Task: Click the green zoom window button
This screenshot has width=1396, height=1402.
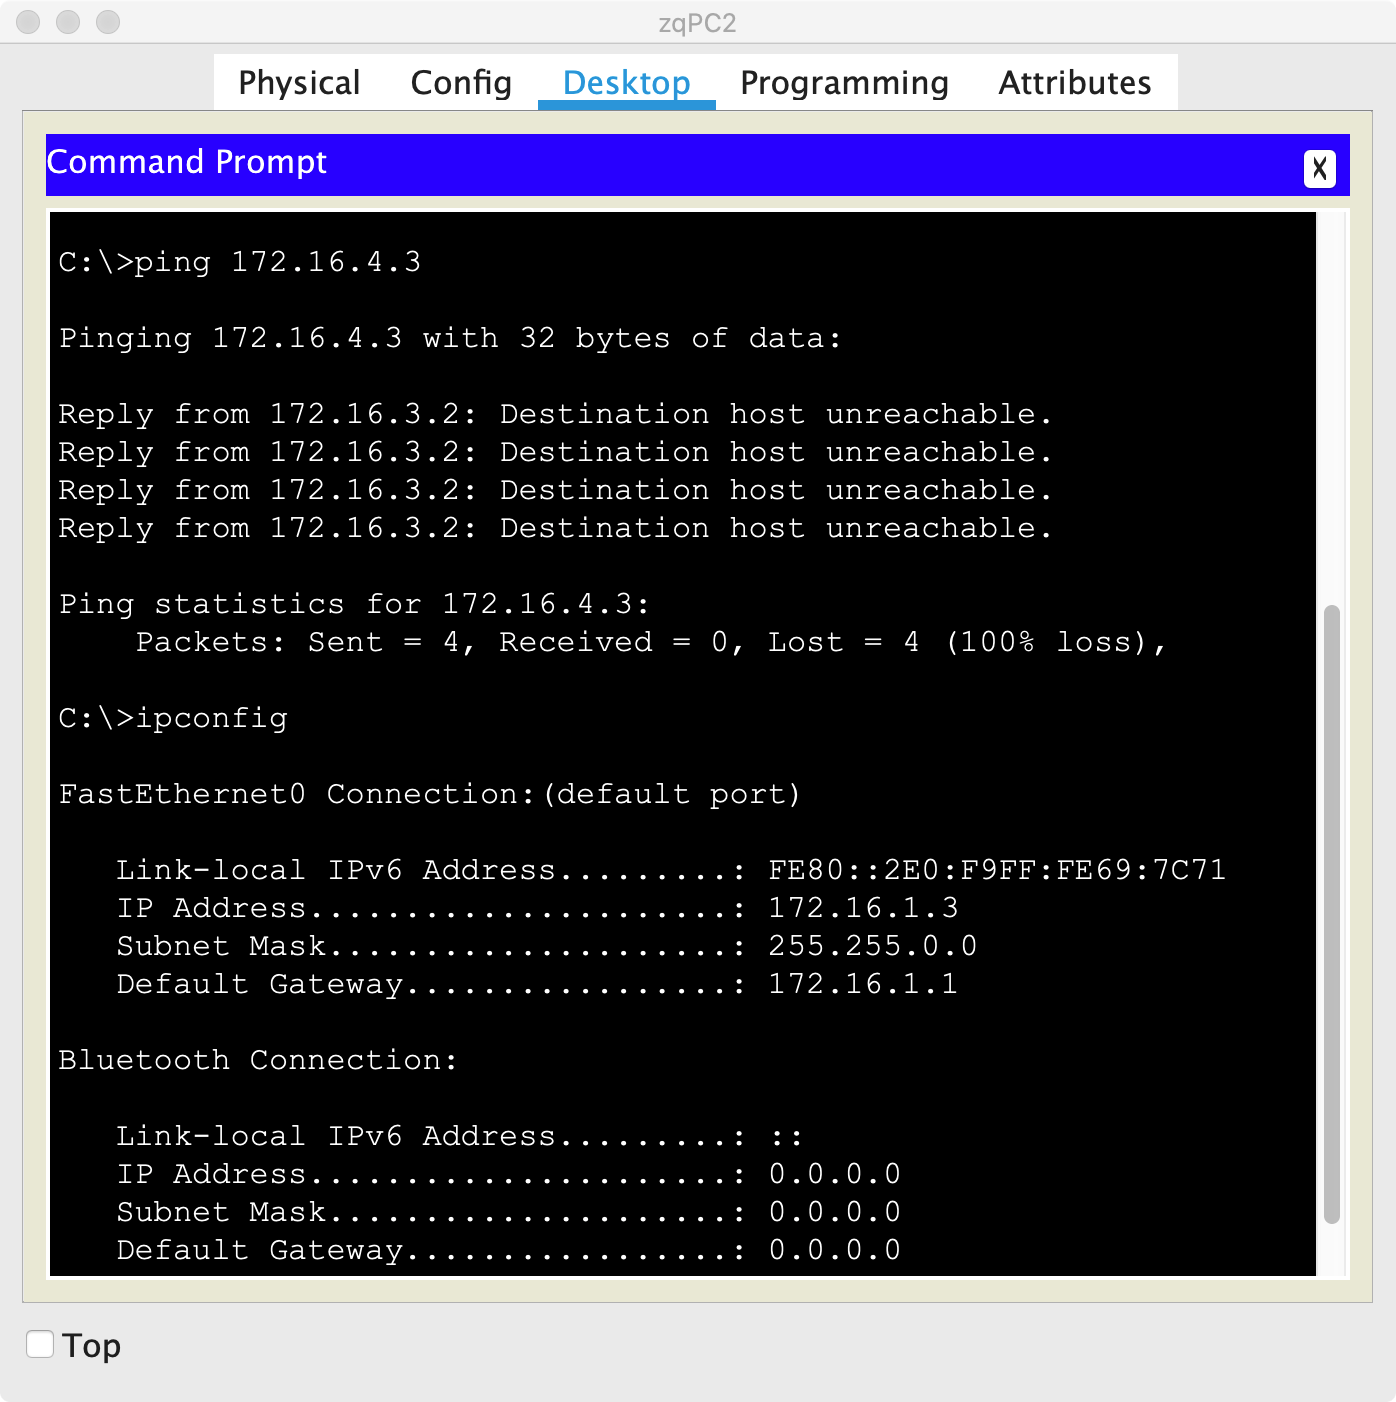Action: 108,21
